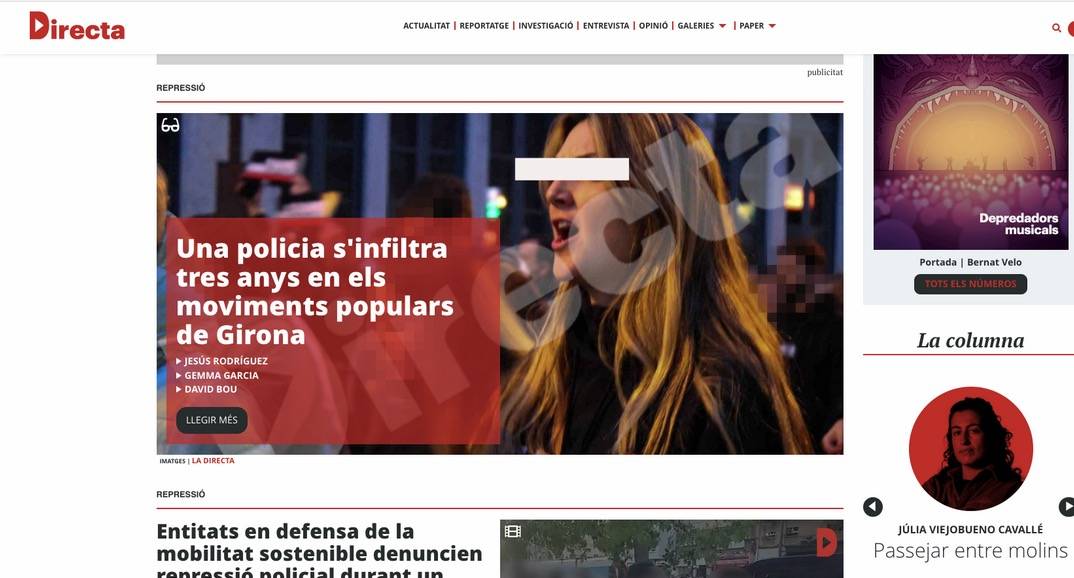The image size is (1074, 578).
Task: Open the Reportatge section
Action: pos(484,26)
